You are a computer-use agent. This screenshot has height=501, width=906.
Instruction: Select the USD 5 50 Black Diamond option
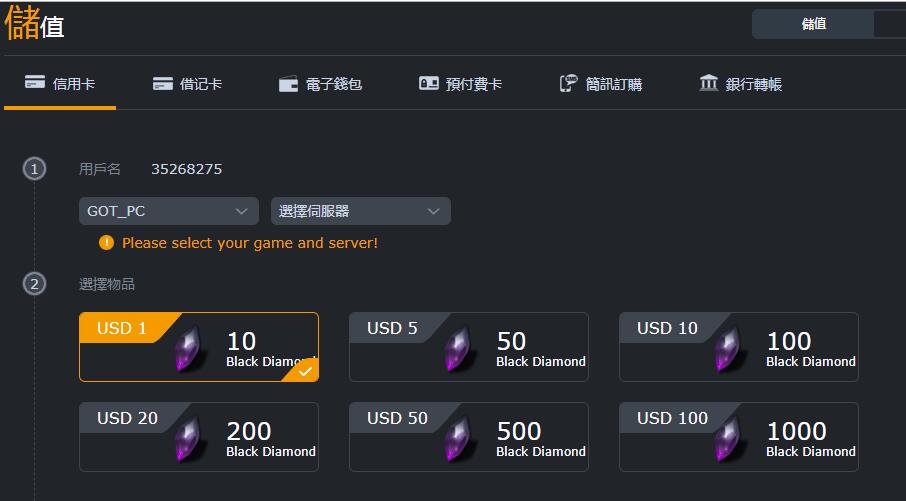[469, 347]
